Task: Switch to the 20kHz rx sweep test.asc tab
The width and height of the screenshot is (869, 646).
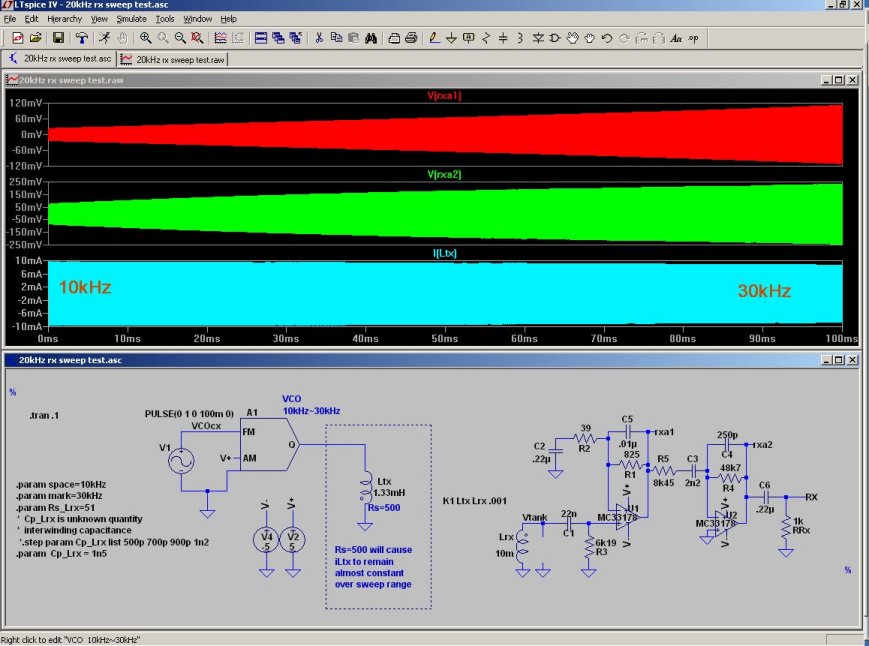Action: pos(59,59)
